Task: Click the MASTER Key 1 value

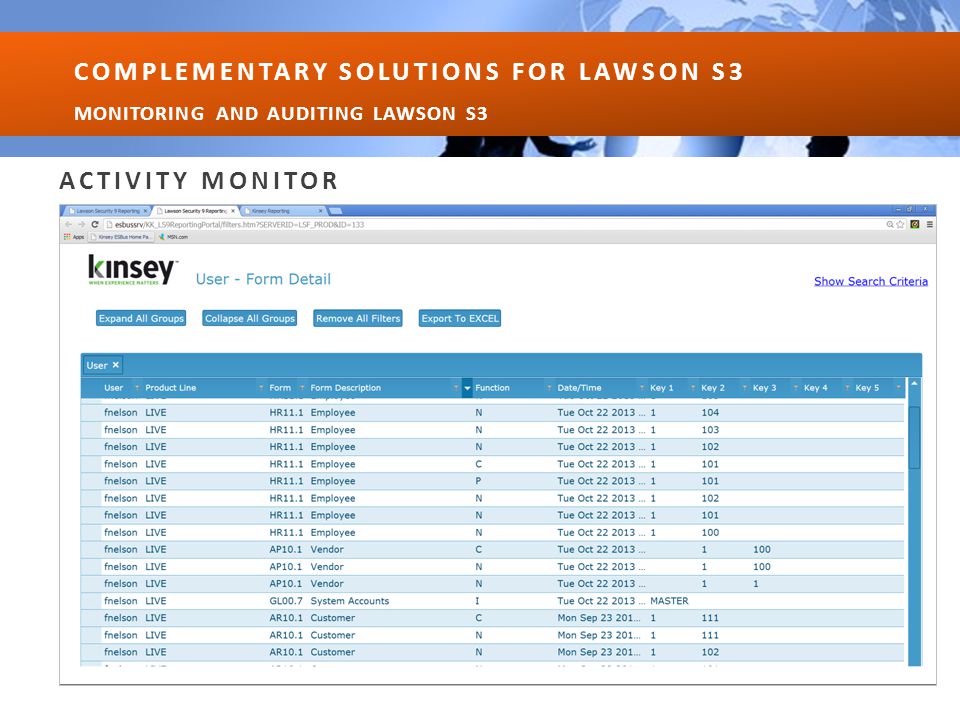Action: [x=669, y=601]
